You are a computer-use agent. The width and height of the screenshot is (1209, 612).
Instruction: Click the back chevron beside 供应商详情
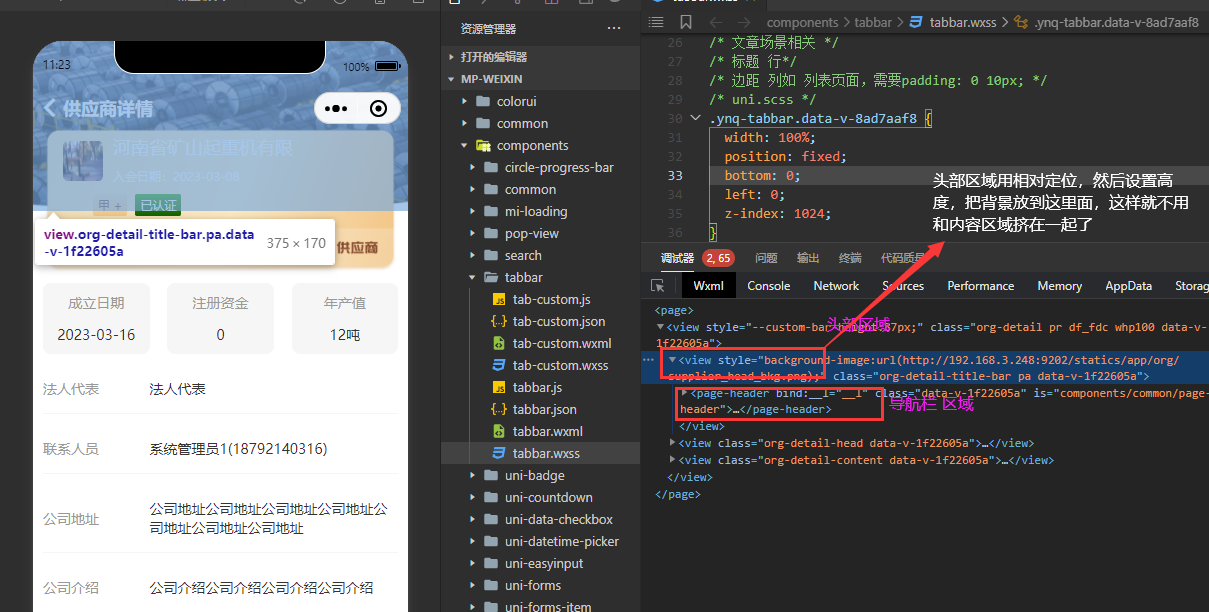pyautogui.click(x=49, y=108)
